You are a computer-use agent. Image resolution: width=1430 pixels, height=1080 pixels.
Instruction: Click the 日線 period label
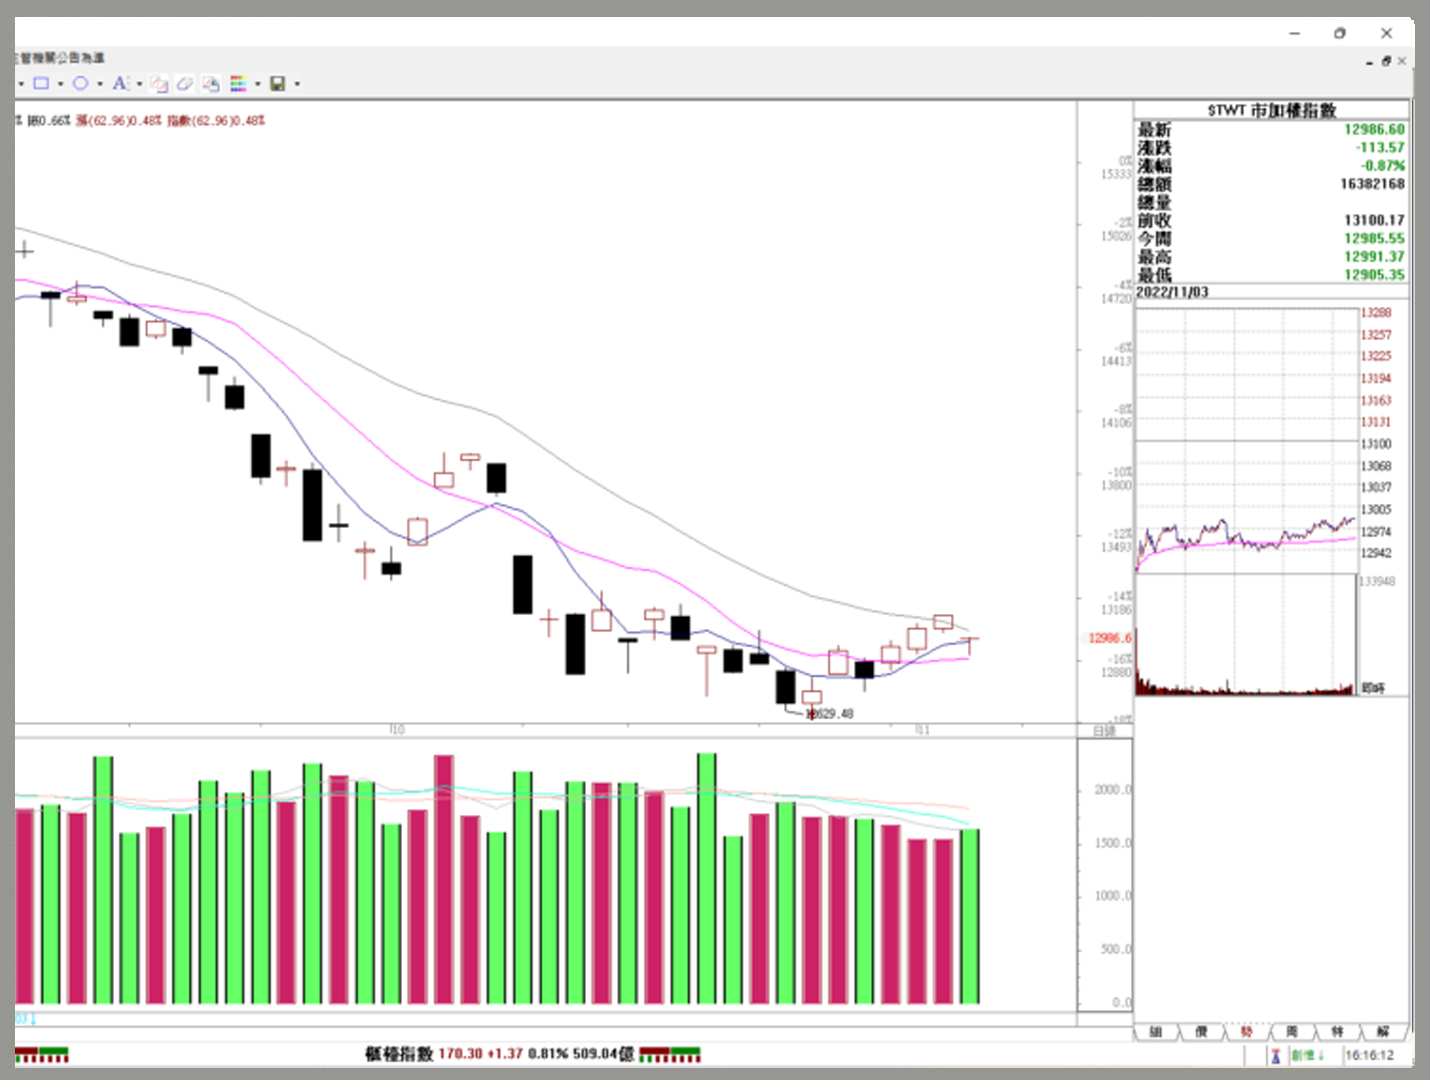coord(1104,731)
